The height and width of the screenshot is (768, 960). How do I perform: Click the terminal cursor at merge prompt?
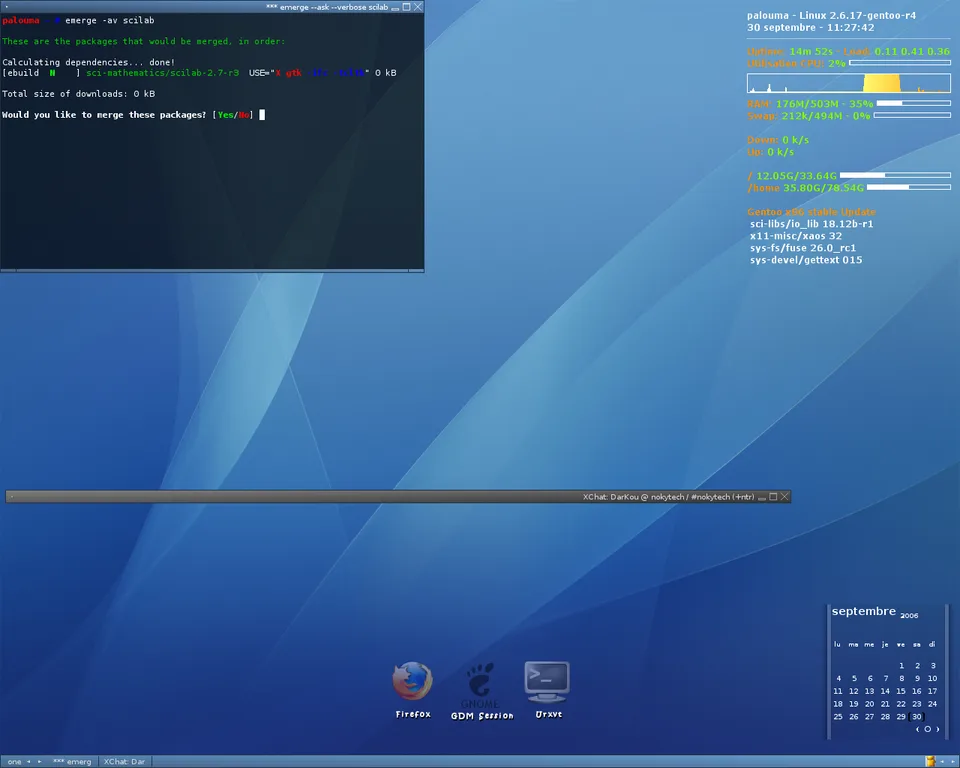click(262, 115)
